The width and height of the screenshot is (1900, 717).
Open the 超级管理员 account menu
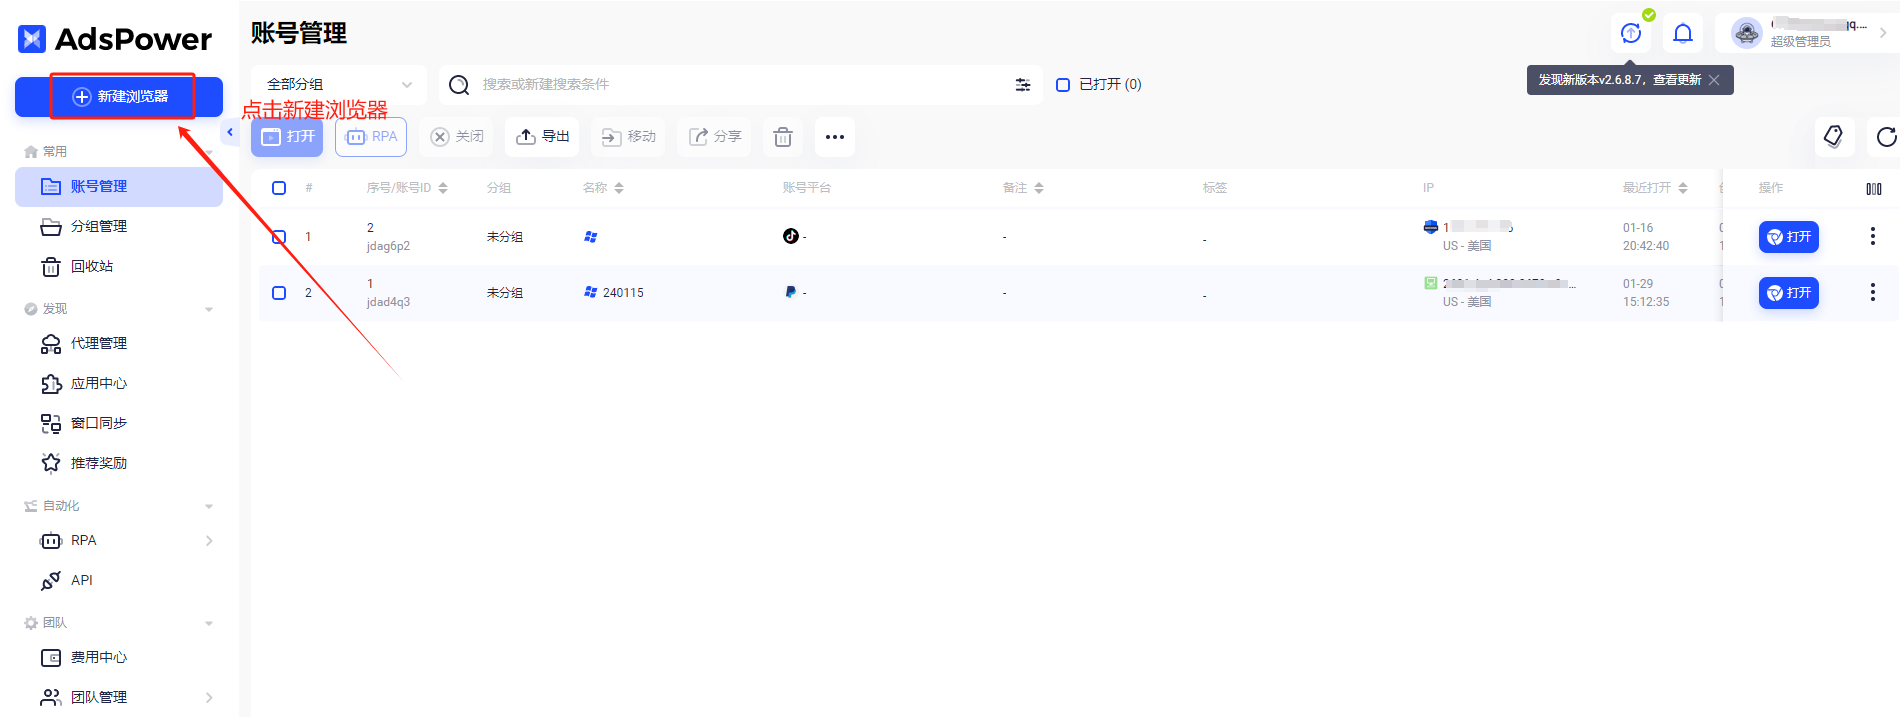click(x=1806, y=33)
